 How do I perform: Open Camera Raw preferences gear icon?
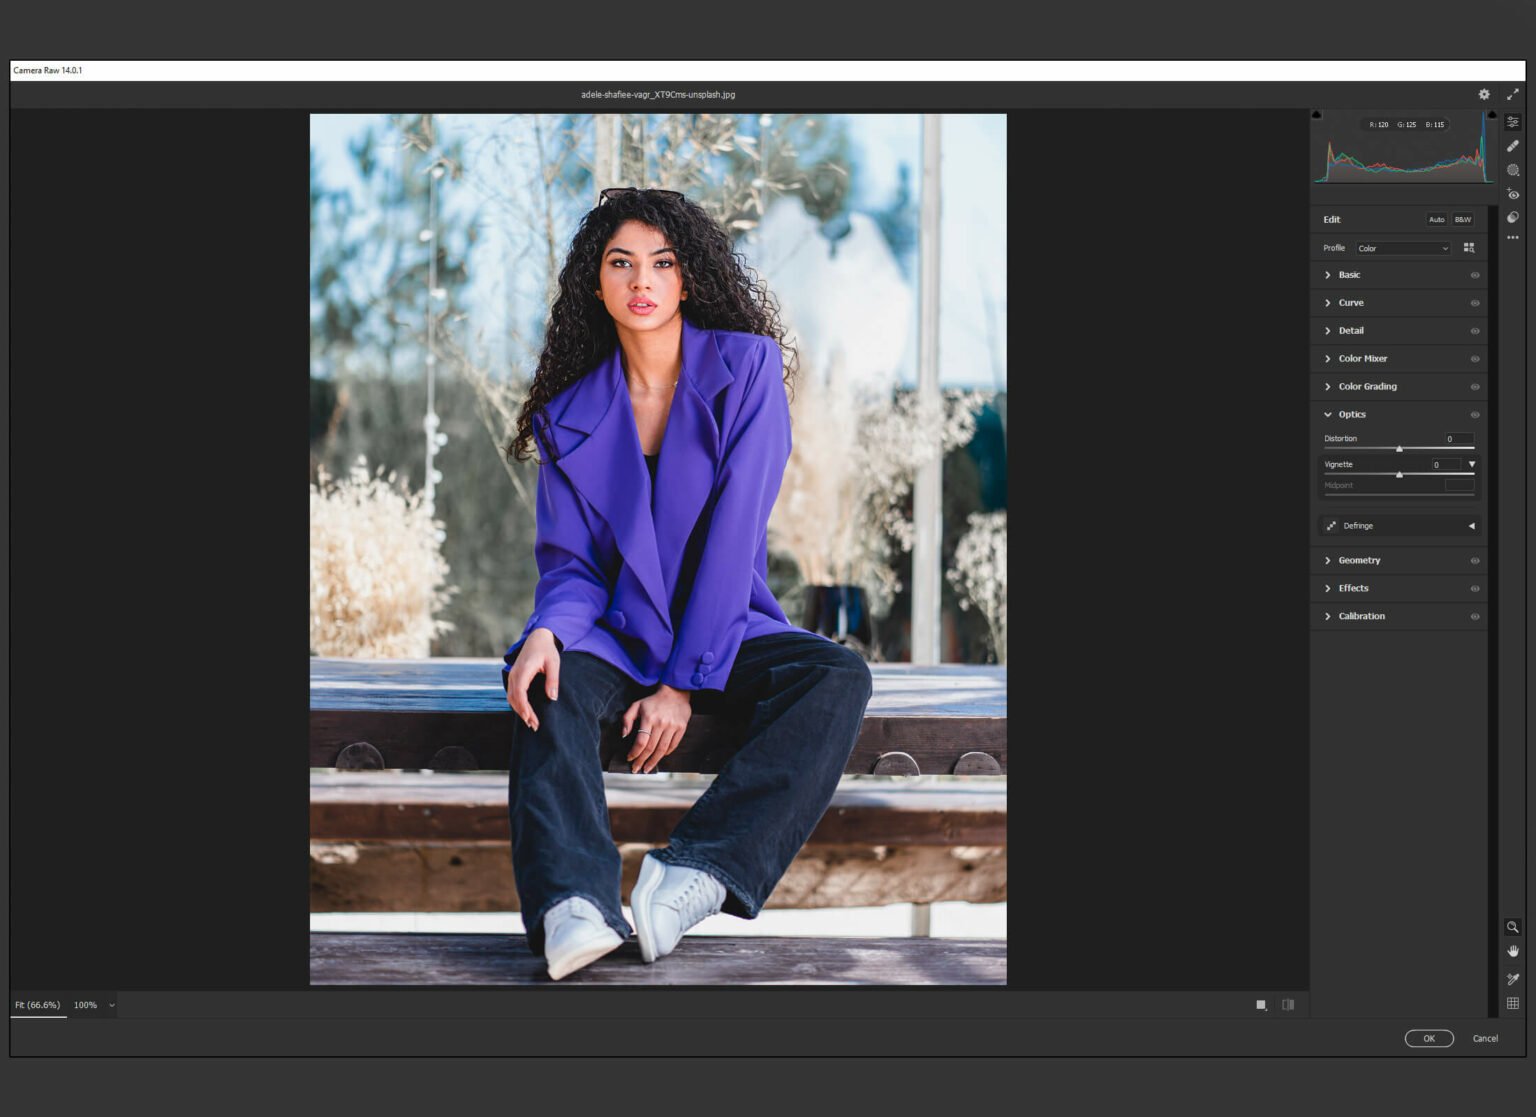point(1484,94)
